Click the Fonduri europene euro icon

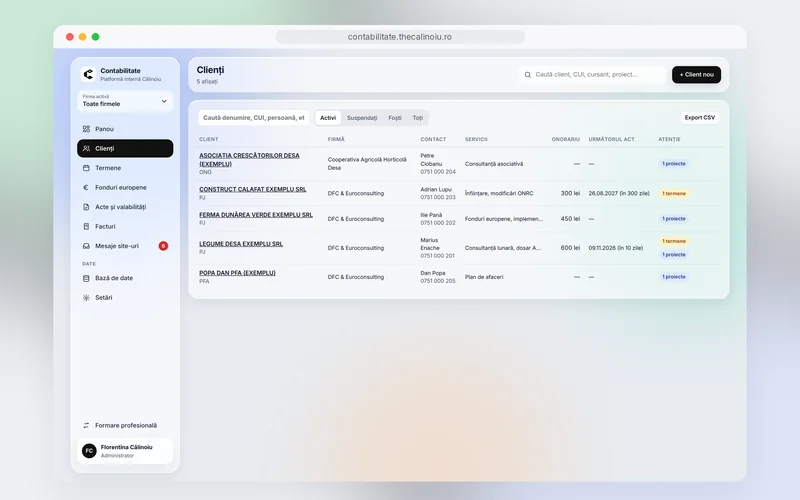86,187
